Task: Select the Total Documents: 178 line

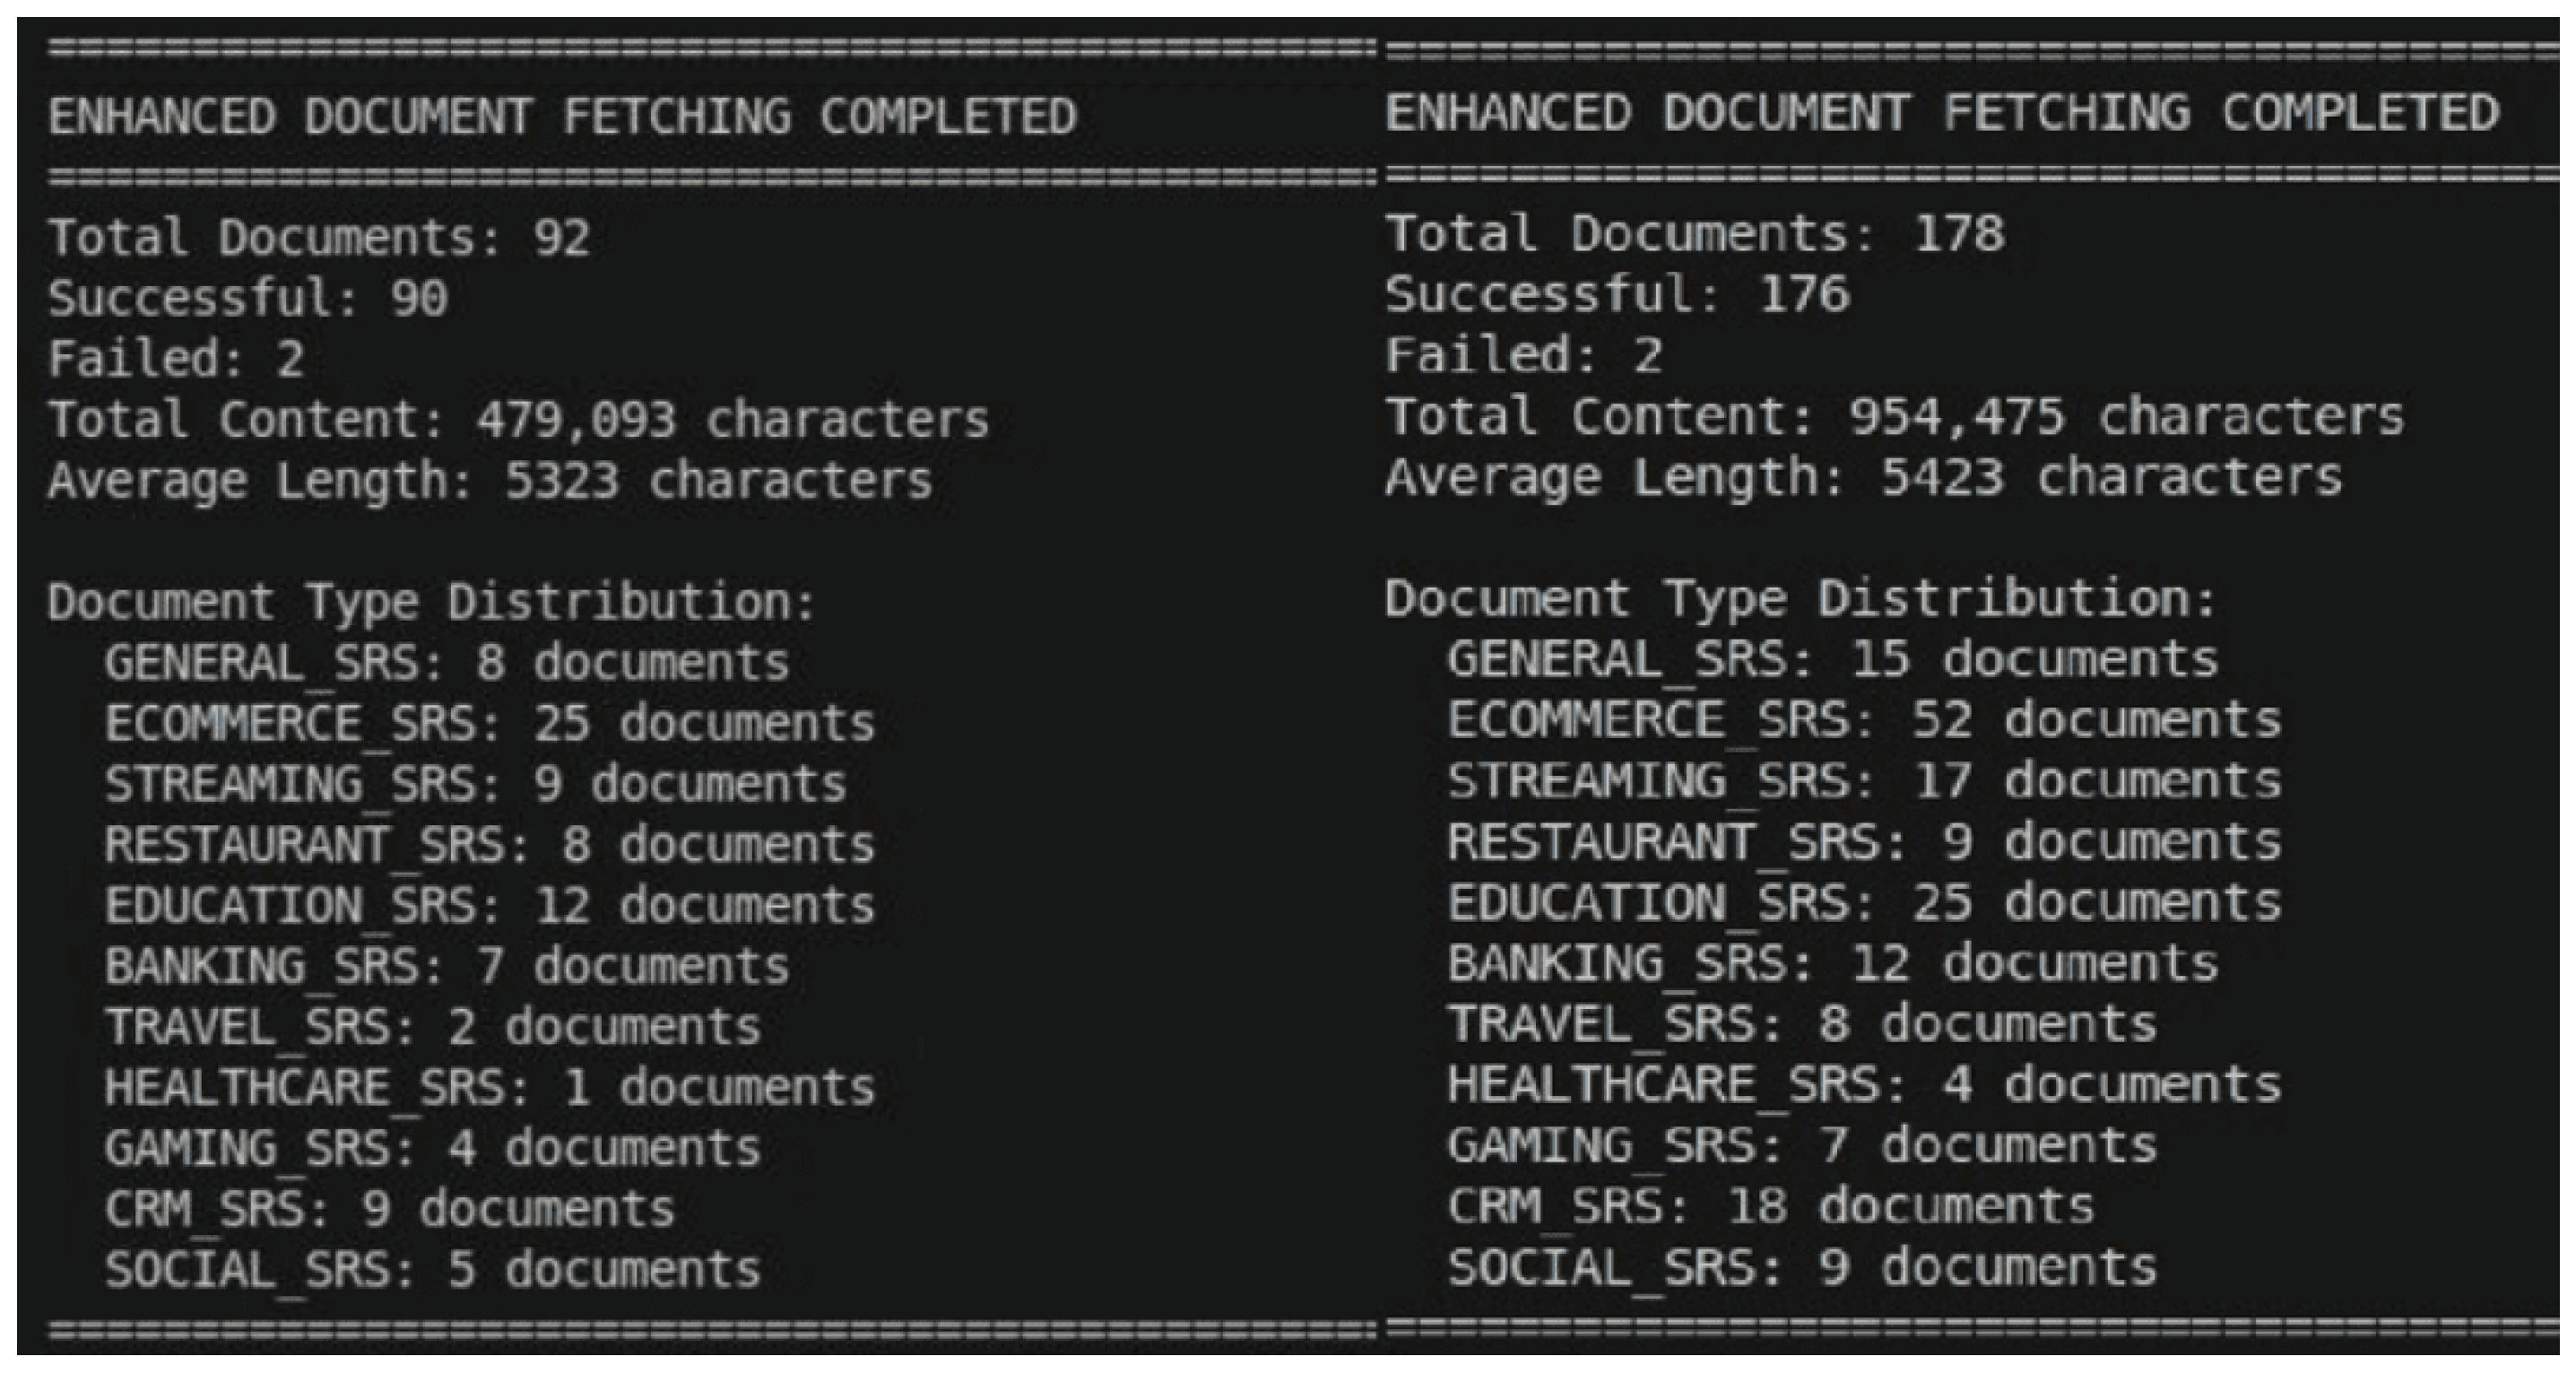Action: coord(1695,234)
